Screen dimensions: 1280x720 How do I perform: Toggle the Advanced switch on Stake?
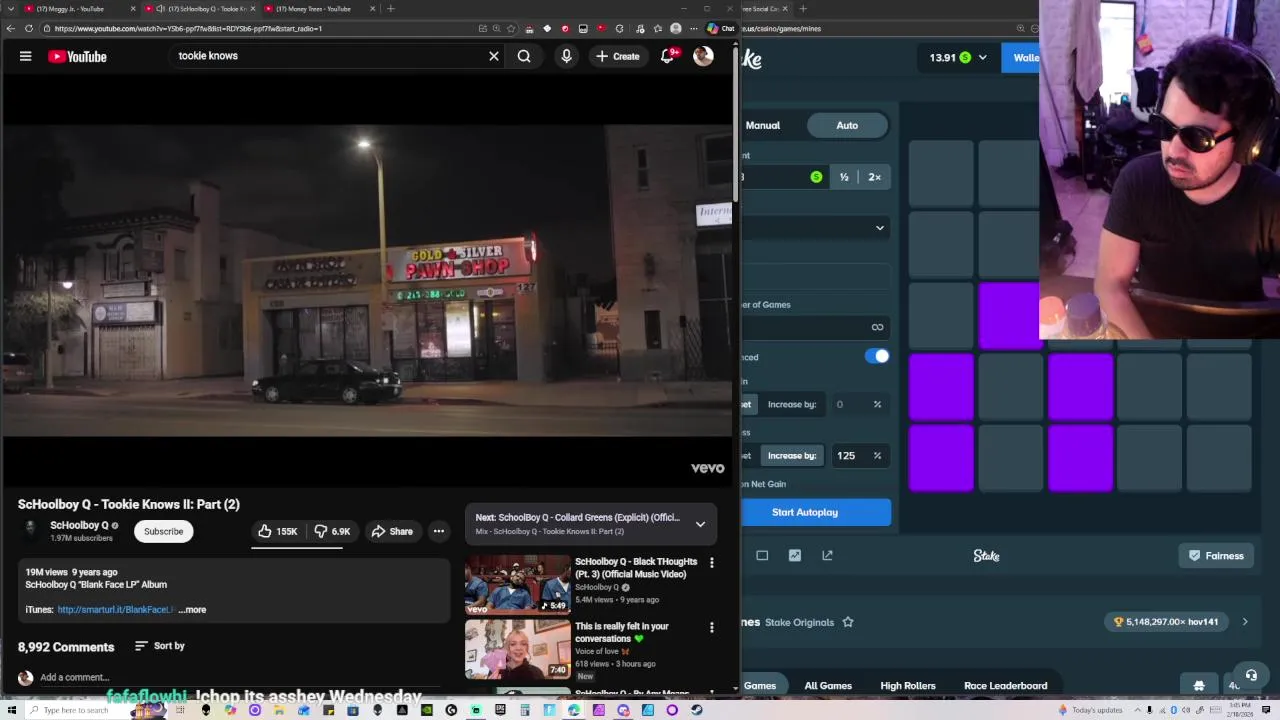point(876,356)
